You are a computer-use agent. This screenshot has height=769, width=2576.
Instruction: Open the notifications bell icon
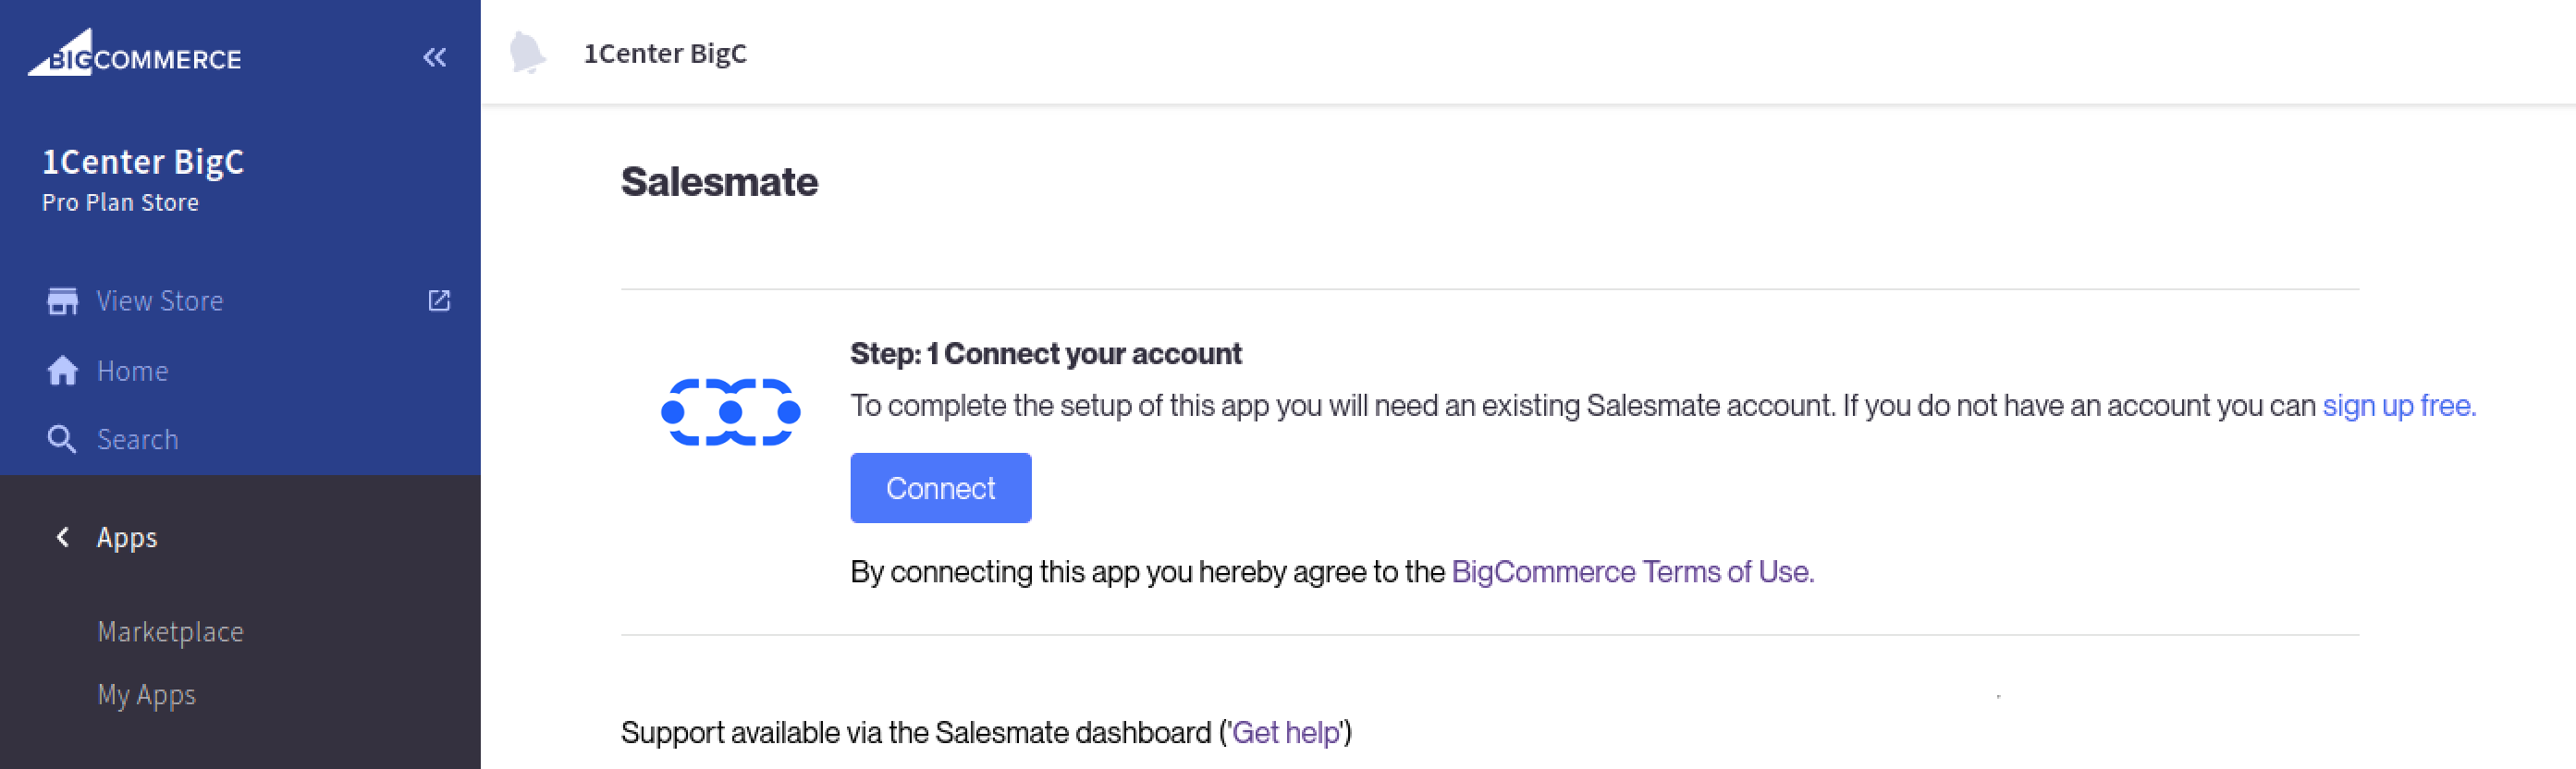pos(527,53)
